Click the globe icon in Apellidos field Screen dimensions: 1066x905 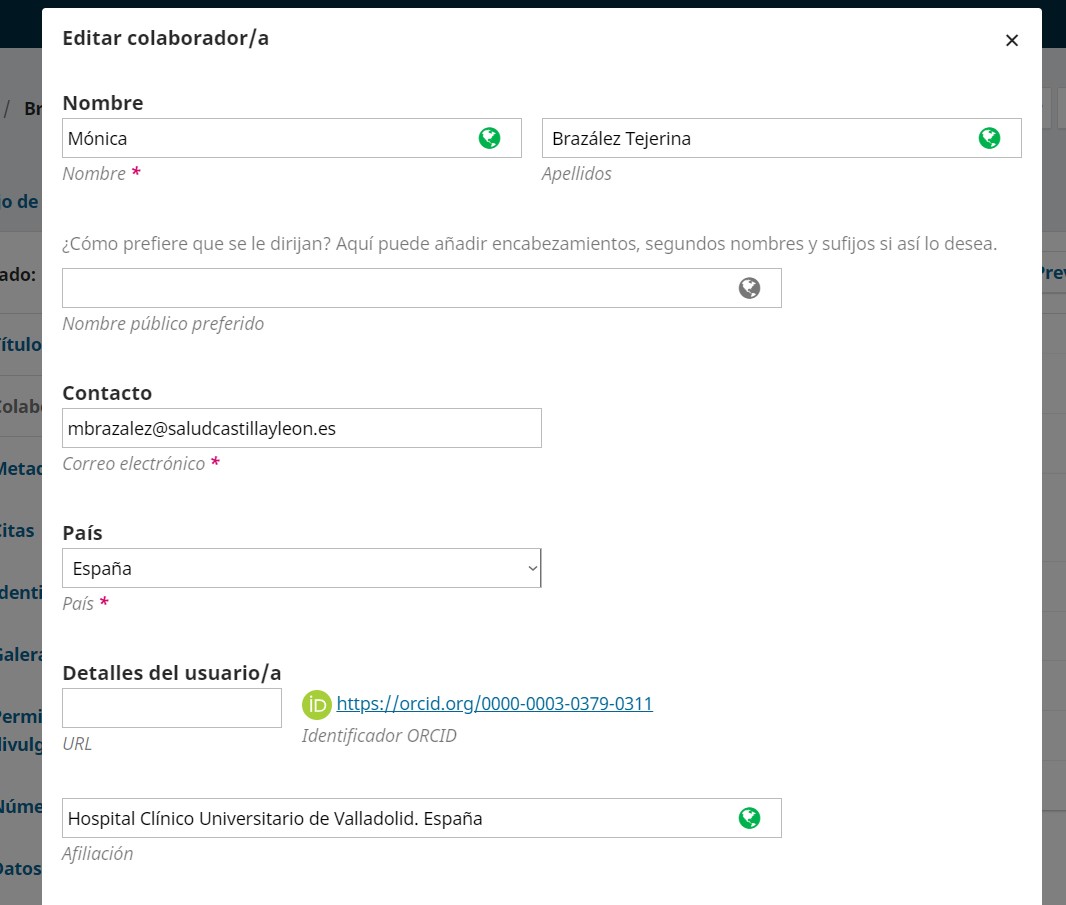point(989,138)
